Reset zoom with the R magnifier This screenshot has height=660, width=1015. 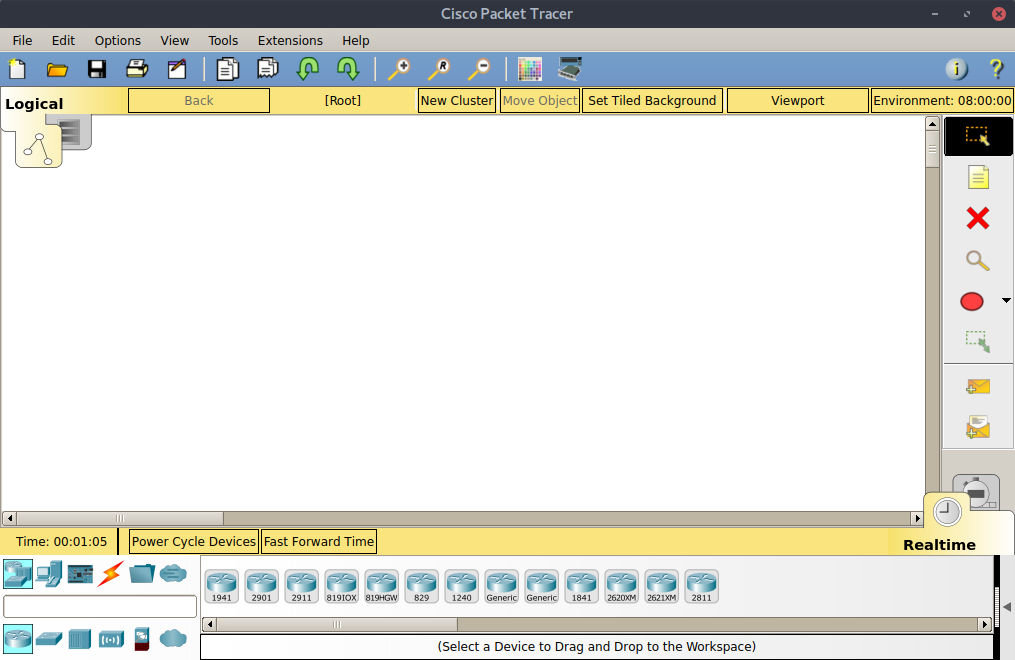[x=439, y=69]
